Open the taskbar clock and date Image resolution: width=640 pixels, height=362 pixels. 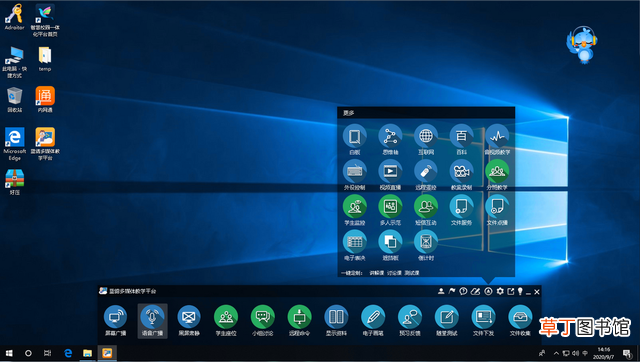[x=604, y=353]
